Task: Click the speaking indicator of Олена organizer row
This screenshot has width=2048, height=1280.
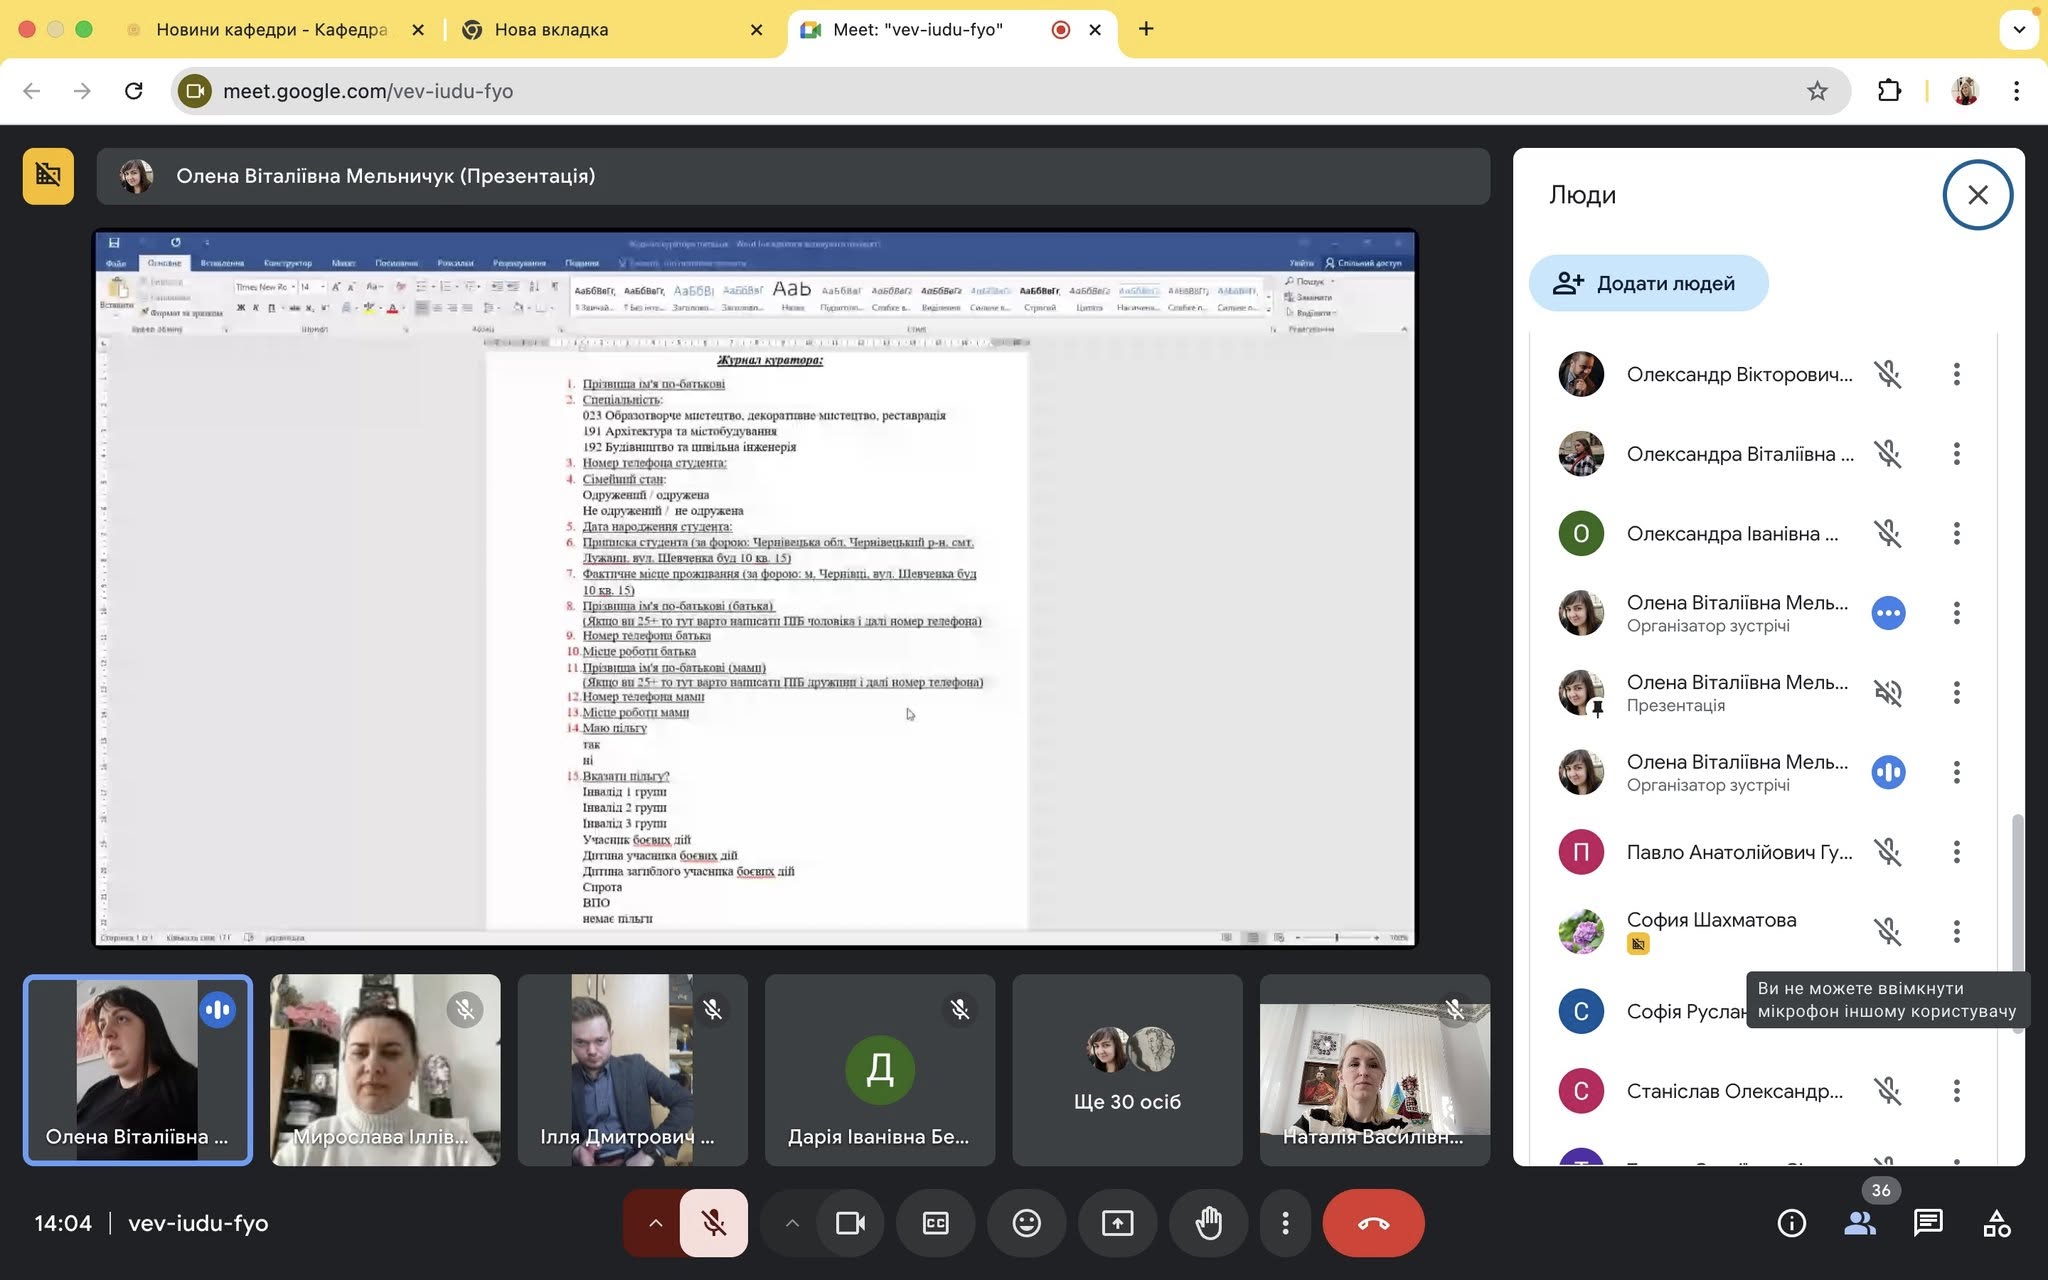Action: 1887,772
